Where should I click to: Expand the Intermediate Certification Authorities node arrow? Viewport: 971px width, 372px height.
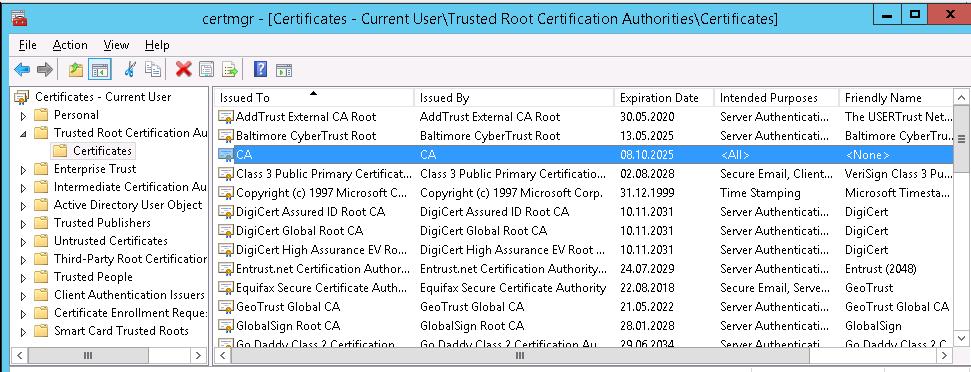[x=24, y=188]
